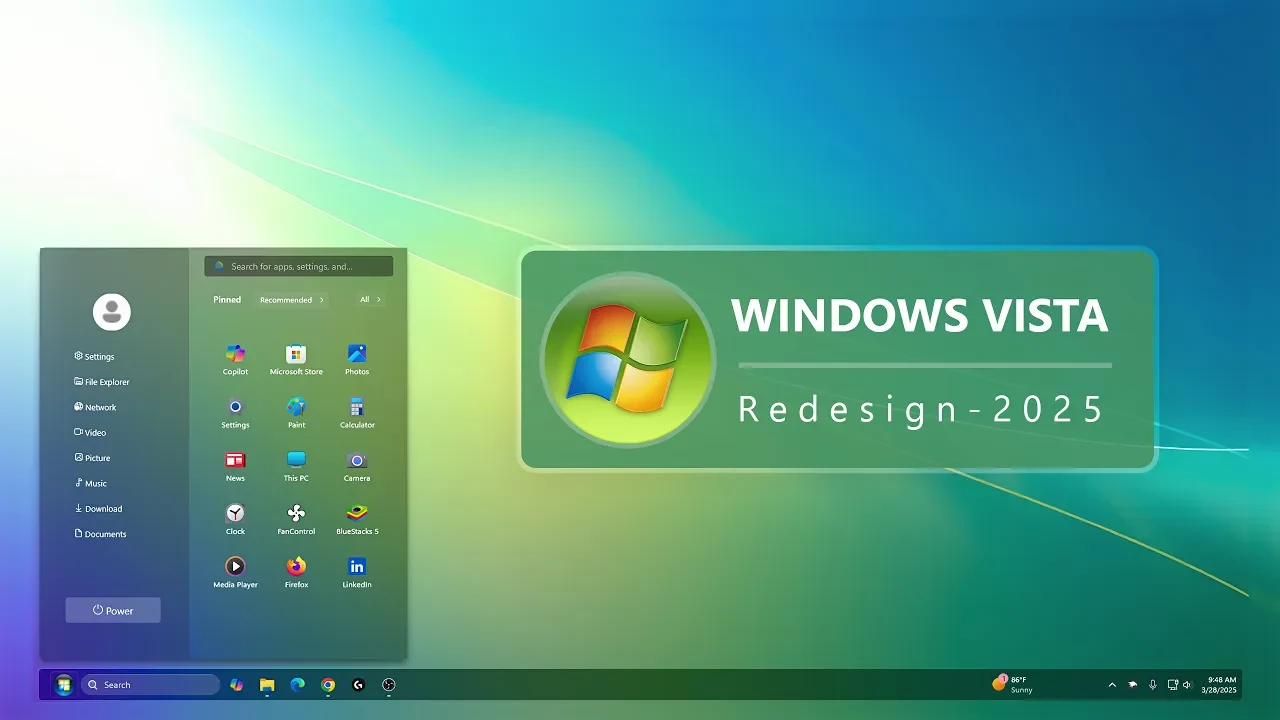Open the LinkedIn app
The image size is (1280, 720).
coord(357,571)
